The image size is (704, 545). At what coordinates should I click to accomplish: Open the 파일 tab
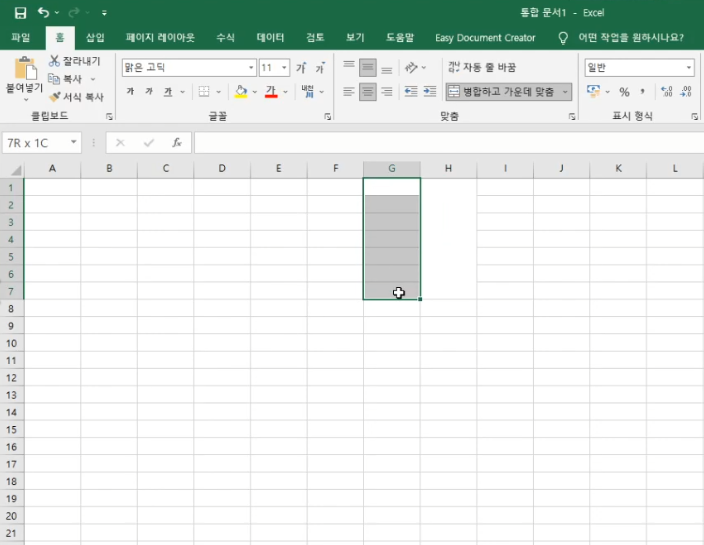coord(21,37)
